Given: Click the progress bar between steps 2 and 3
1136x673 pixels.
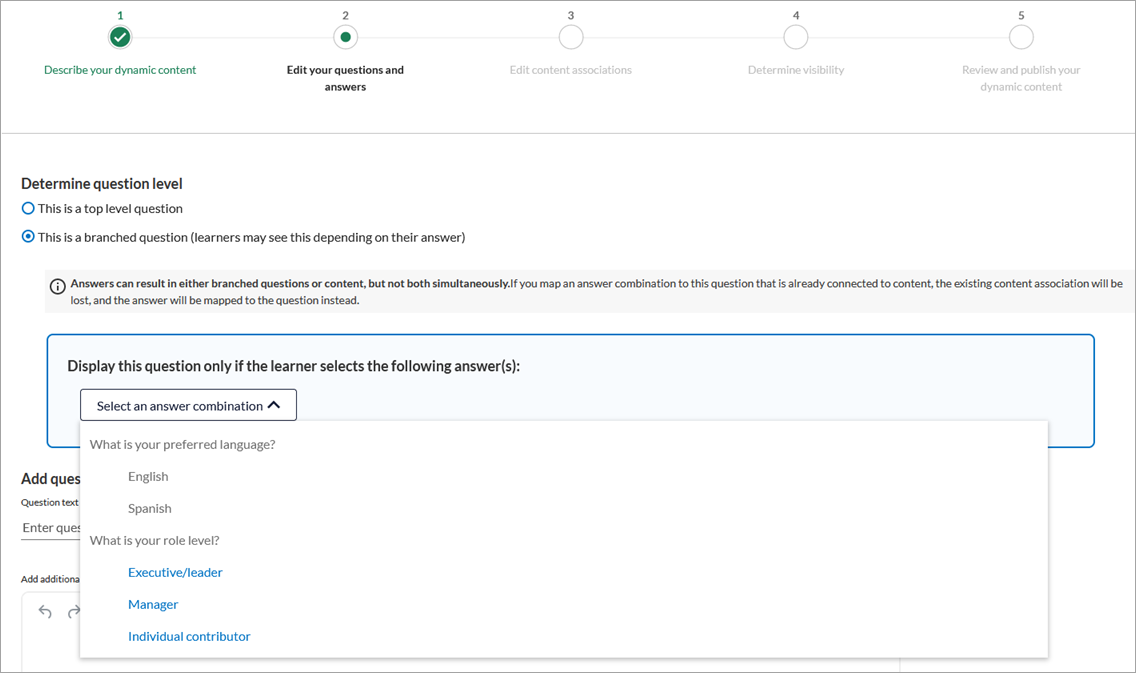Looking at the screenshot, I should (458, 37).
